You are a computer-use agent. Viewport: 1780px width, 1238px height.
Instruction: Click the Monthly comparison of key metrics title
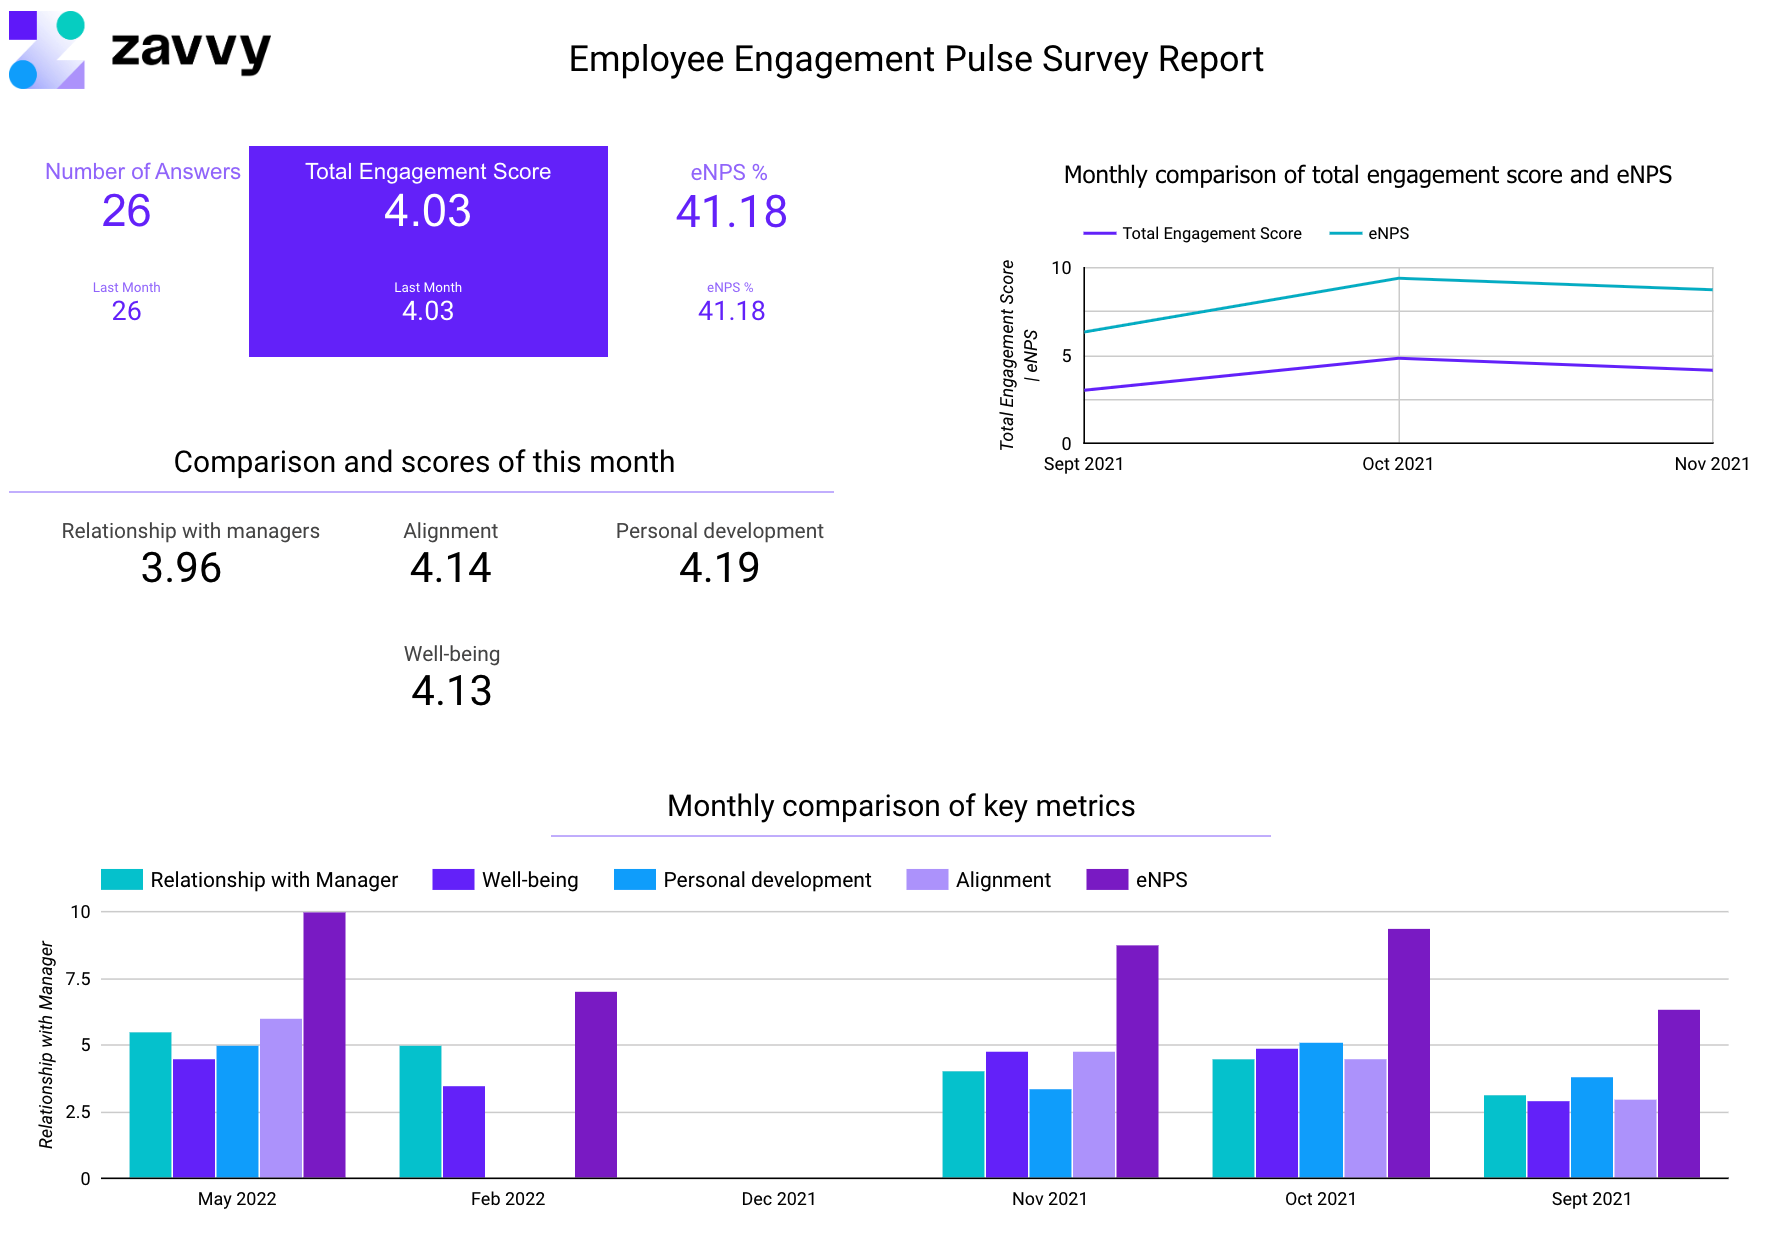point(901,806)
